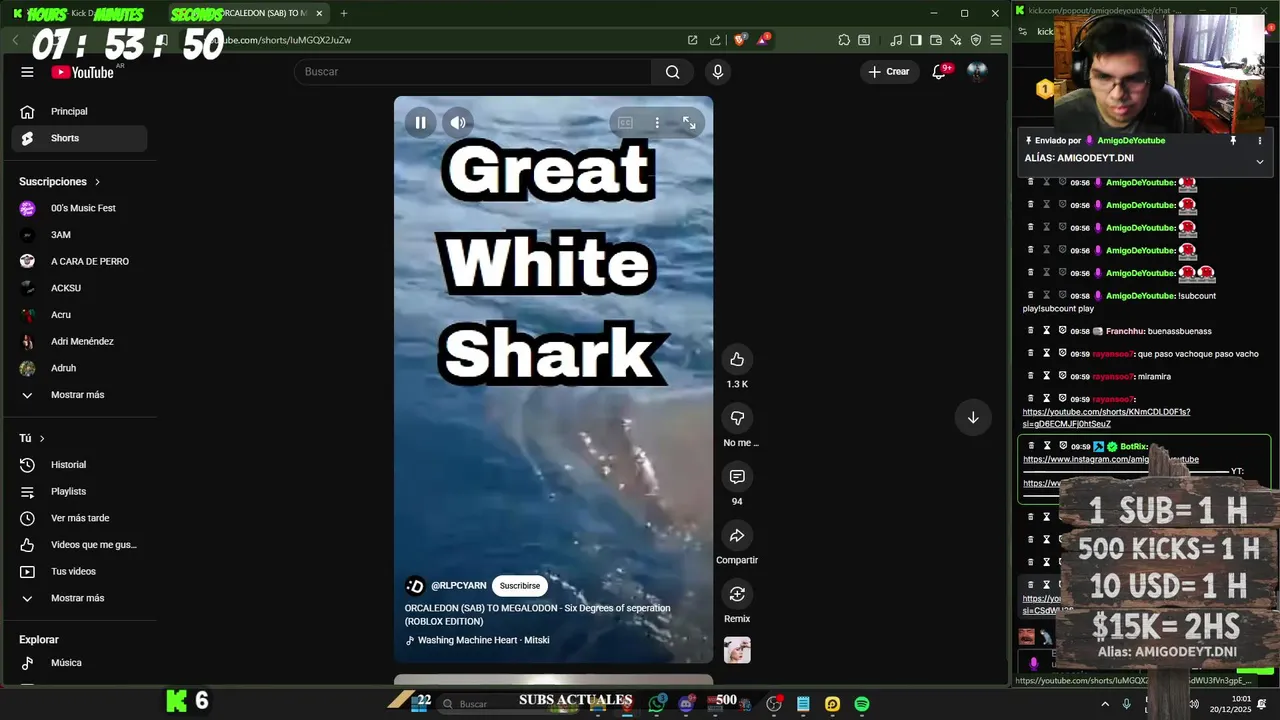This screenshot has width=1280, height=720.
Task: Remix this Short
Action: 737,594
